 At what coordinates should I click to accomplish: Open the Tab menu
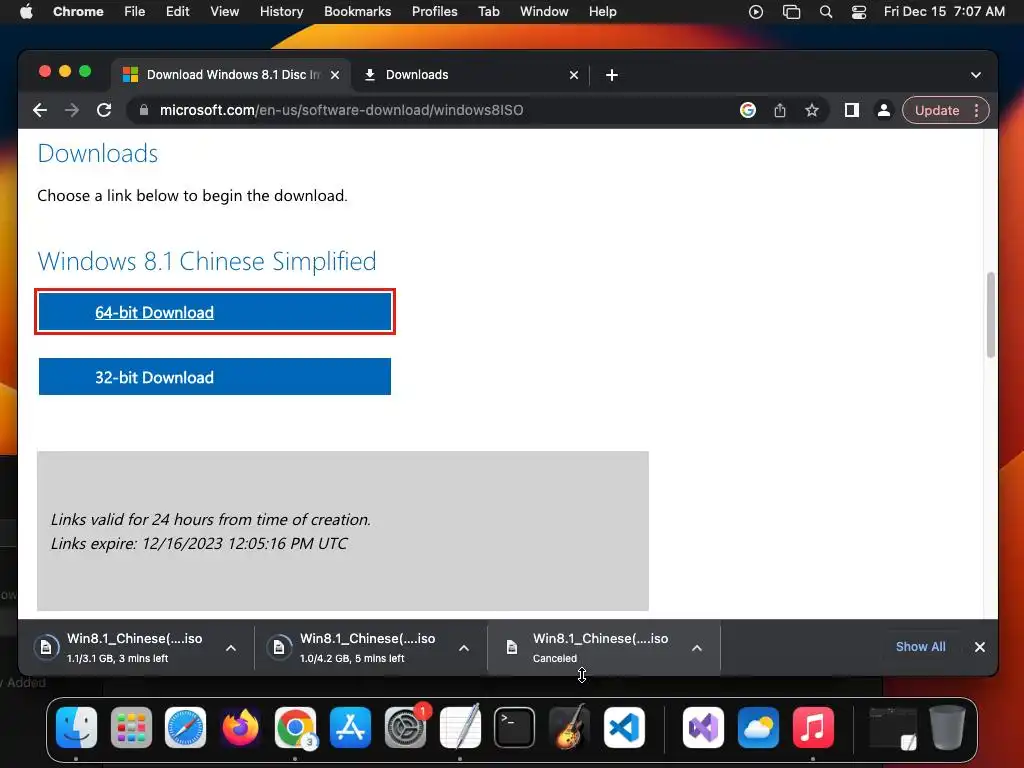[x=488, y=11]
